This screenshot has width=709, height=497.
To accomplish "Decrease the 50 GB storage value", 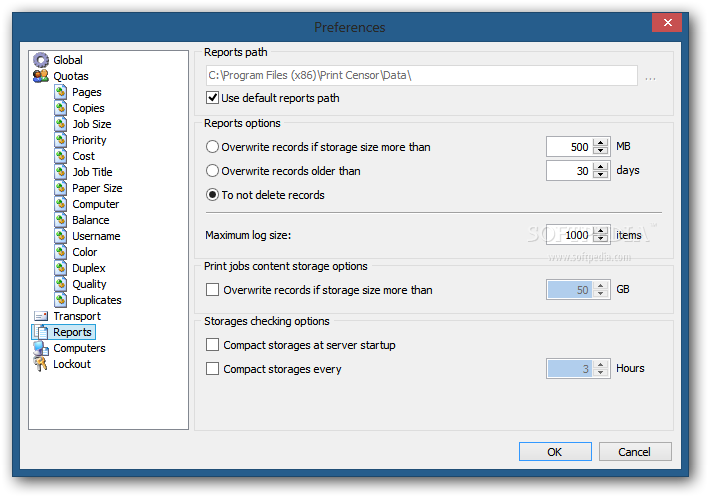I will tap(600, 293).
